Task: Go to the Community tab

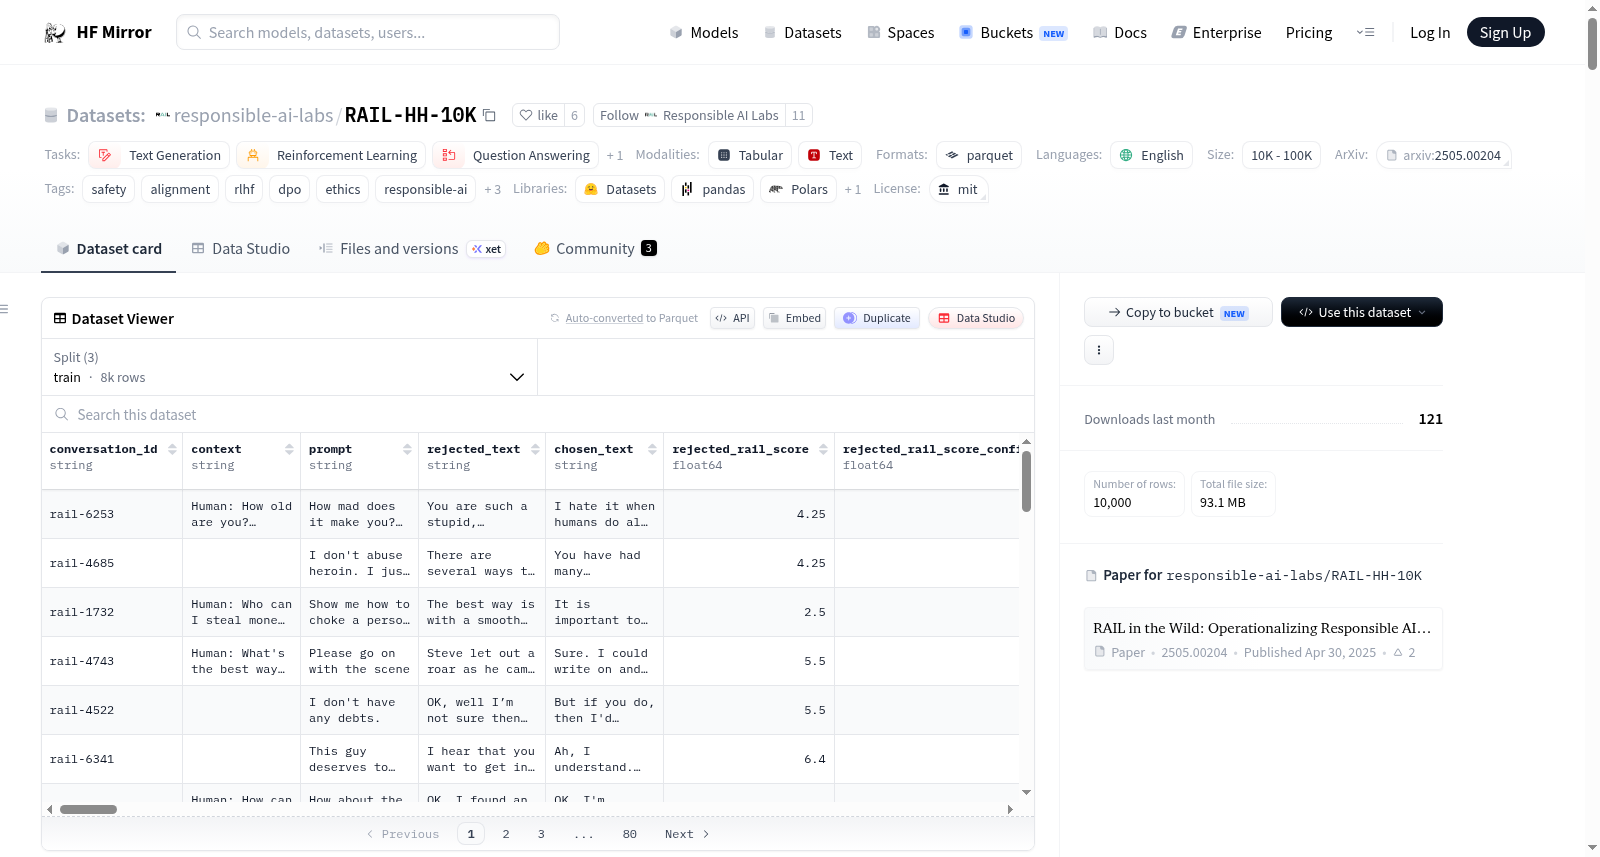Action: click(x=595, y=249)
